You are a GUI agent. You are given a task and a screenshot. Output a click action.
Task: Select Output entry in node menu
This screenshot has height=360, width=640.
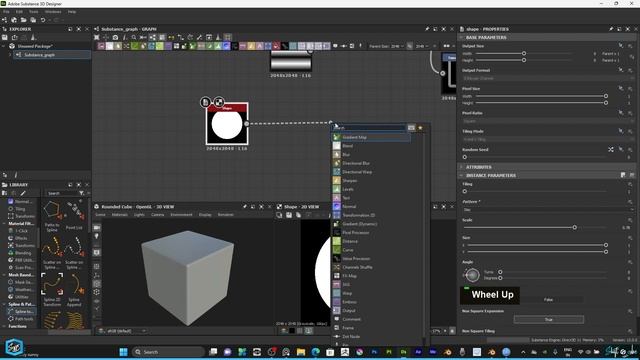click(371, 311)
